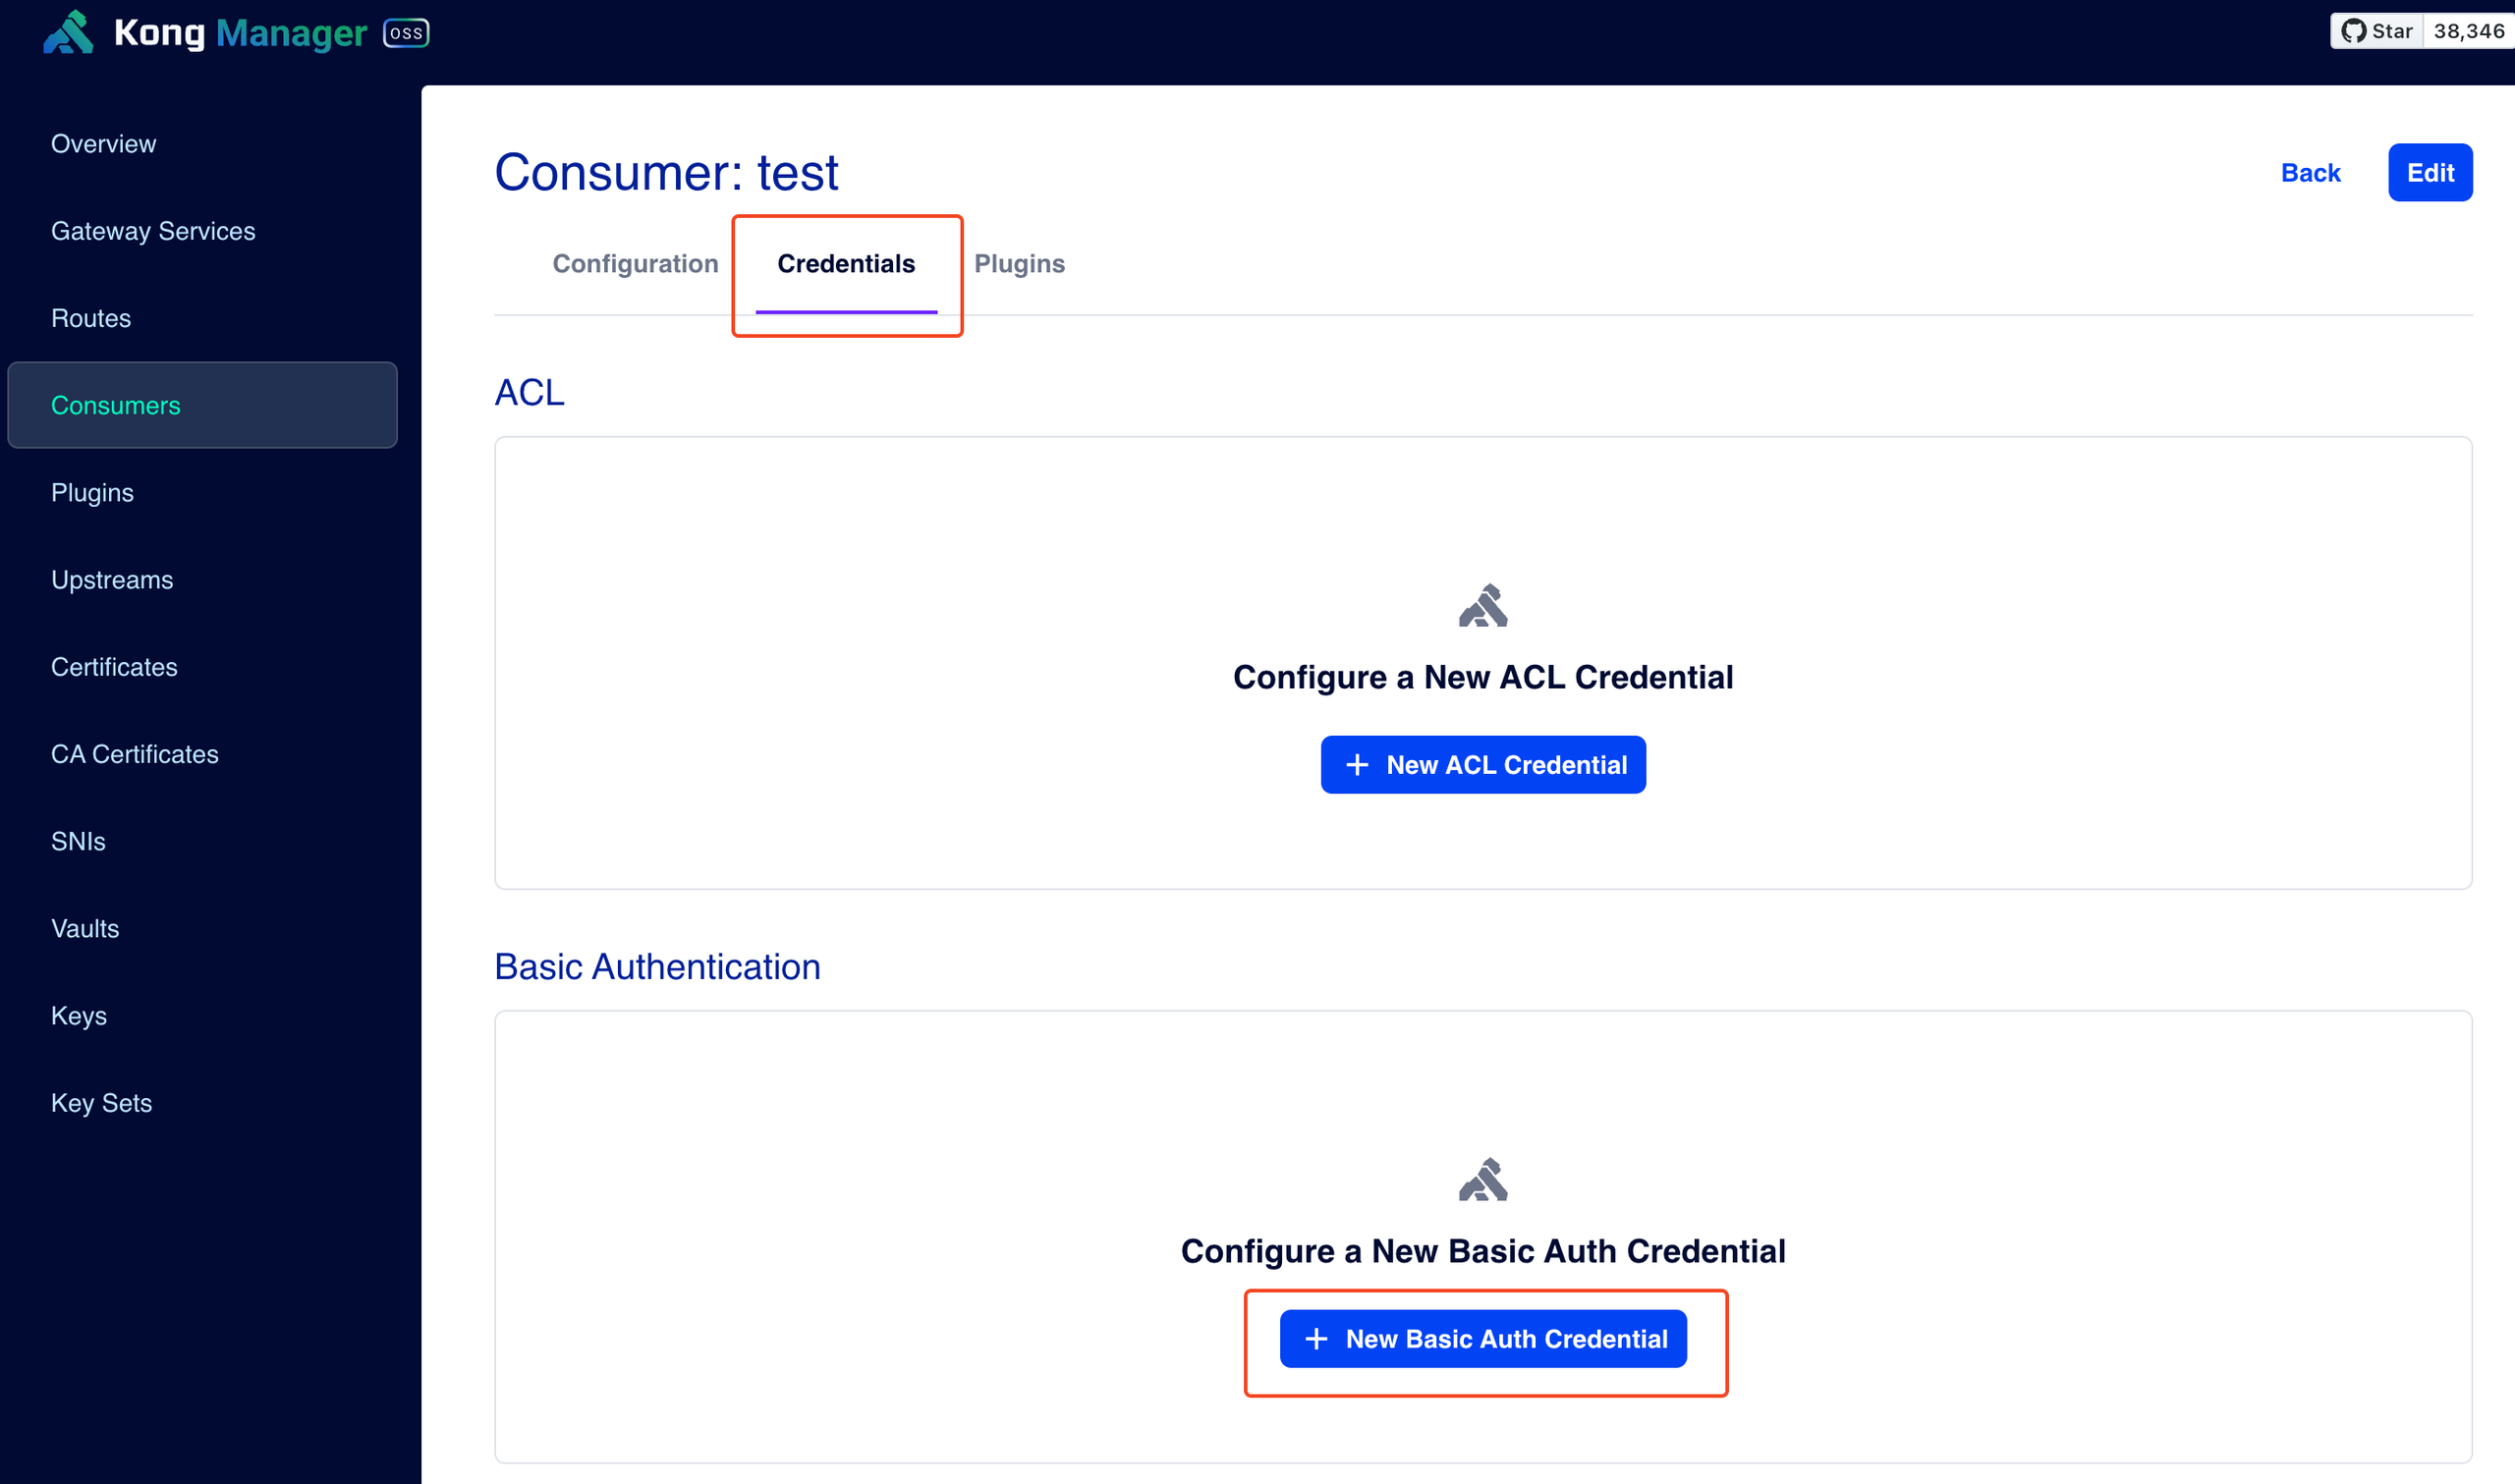The width and height of the screenshot is (2515, 1484).
Task: Select the Credentials tab
Action: [x=846, y=264]
